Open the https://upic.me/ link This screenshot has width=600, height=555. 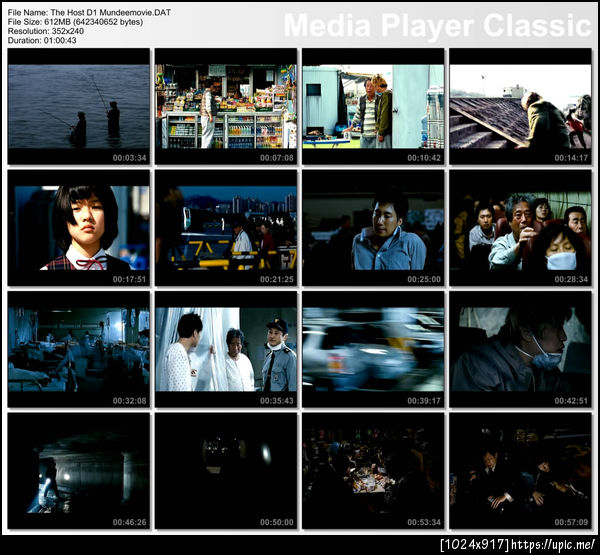coord(553,544)
